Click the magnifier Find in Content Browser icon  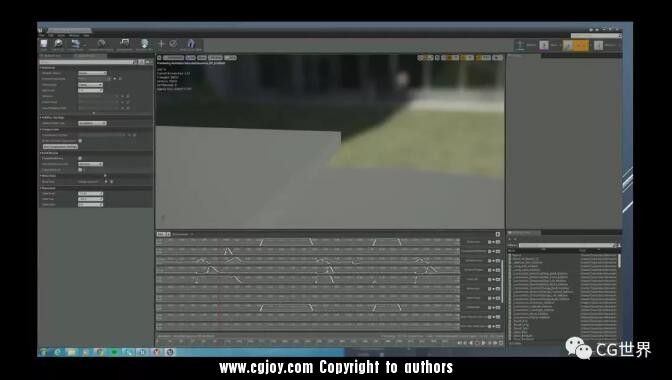58,44
